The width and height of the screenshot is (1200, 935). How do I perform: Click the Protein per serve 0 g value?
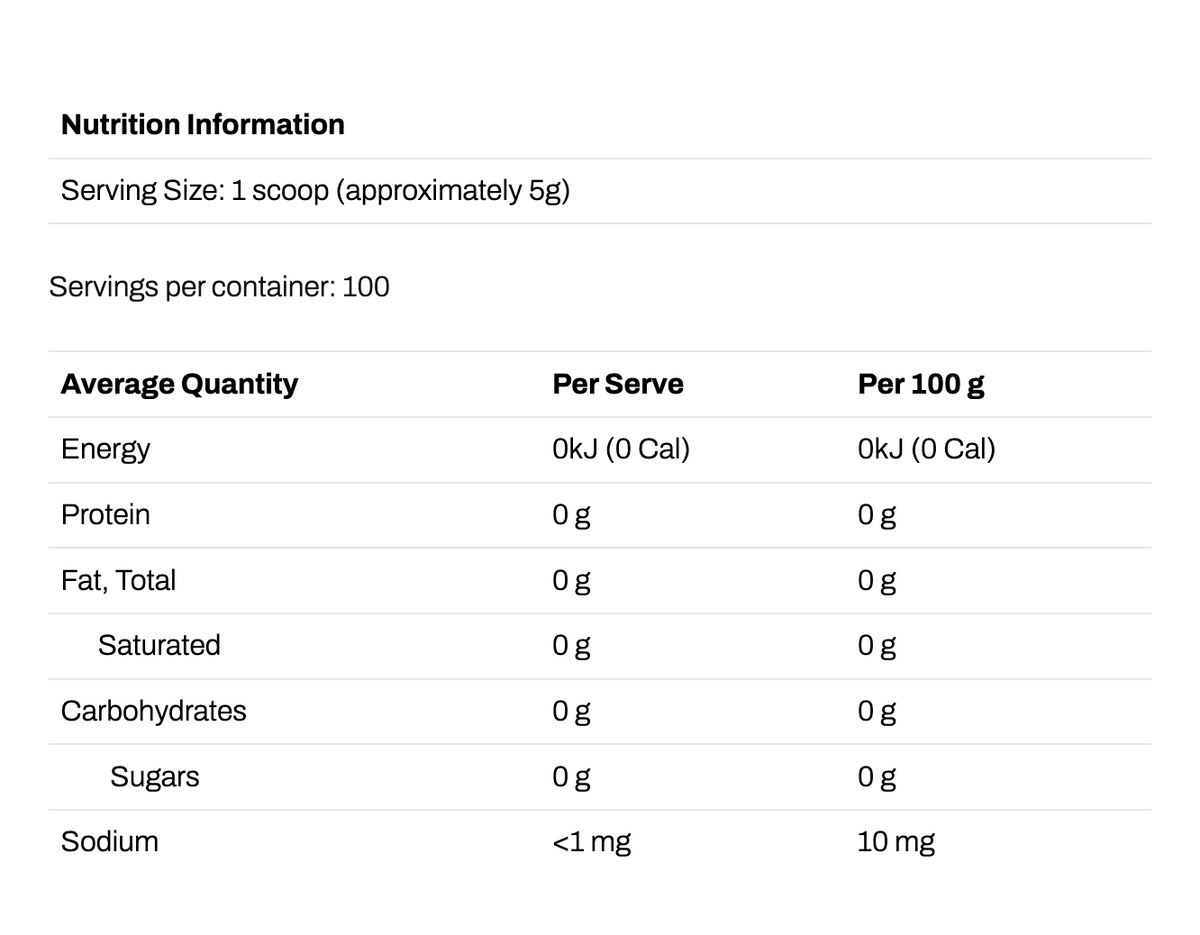(x=572, y=516)
